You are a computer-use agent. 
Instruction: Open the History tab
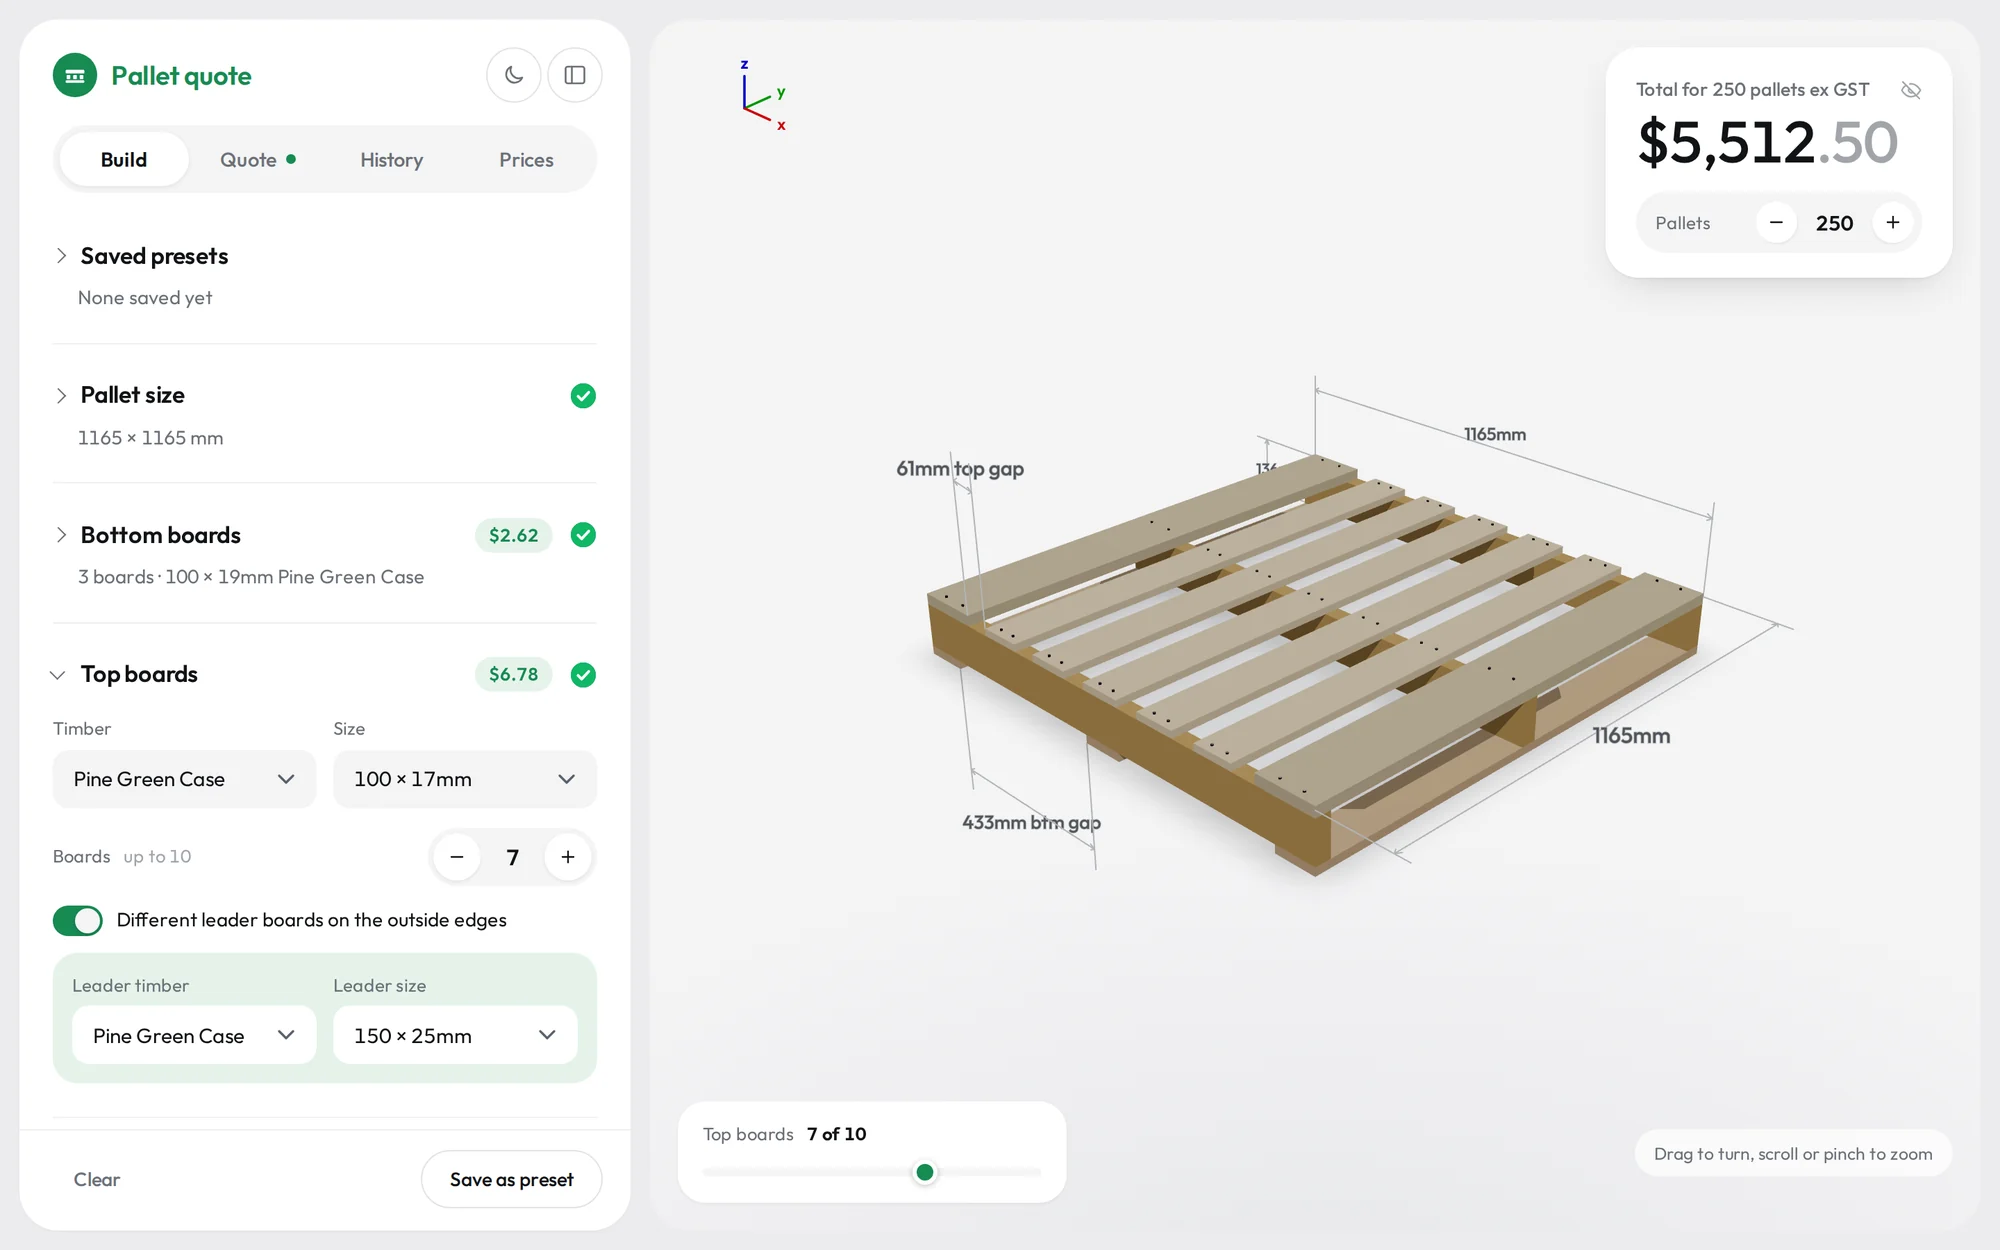coord(392,160)
